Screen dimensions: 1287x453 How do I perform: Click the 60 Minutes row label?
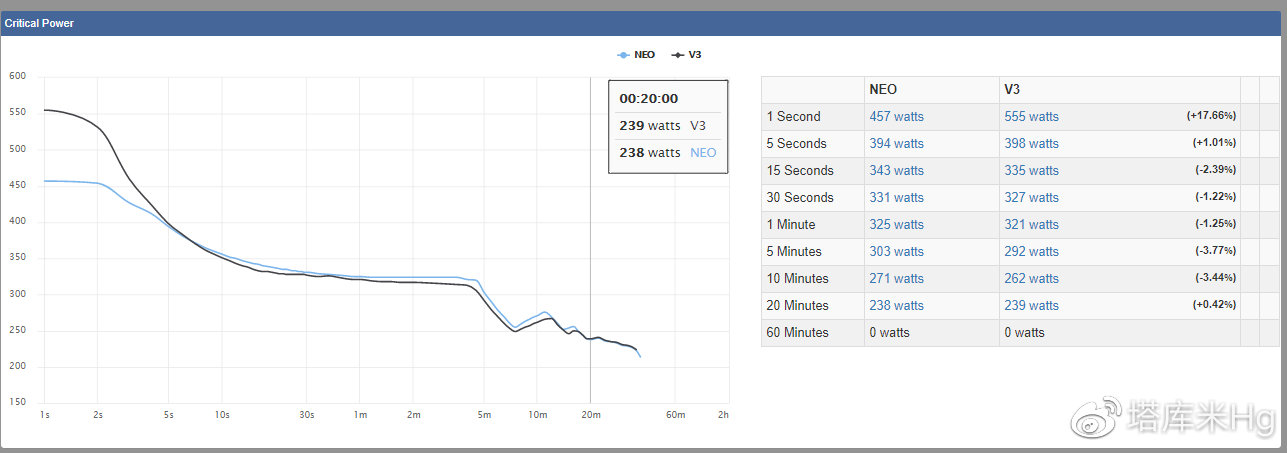[x=798, y=333]
